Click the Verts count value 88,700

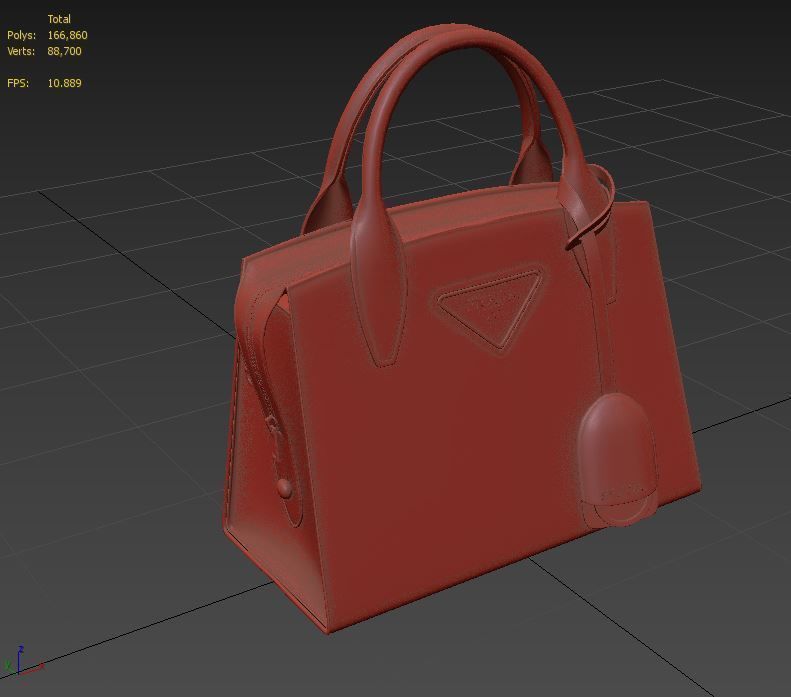tap(64, 51)
